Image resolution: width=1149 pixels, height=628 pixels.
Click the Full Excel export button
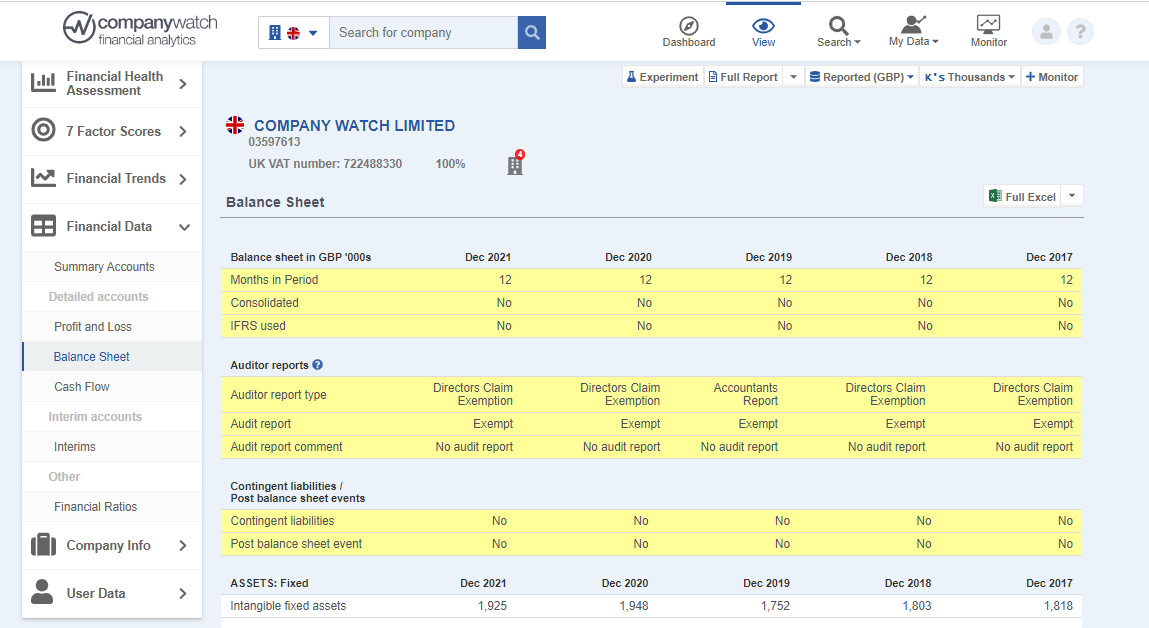(1021, 196)
